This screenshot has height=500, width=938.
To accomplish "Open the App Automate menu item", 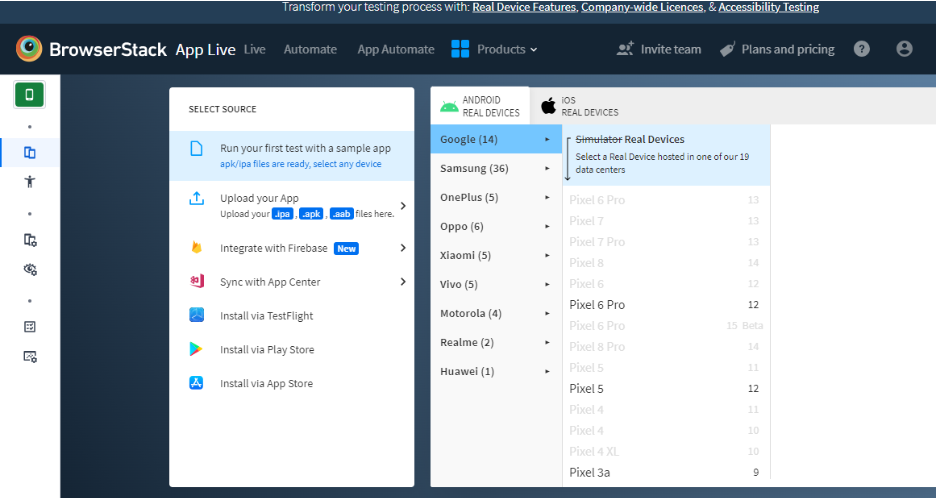I will coord(396,49).
